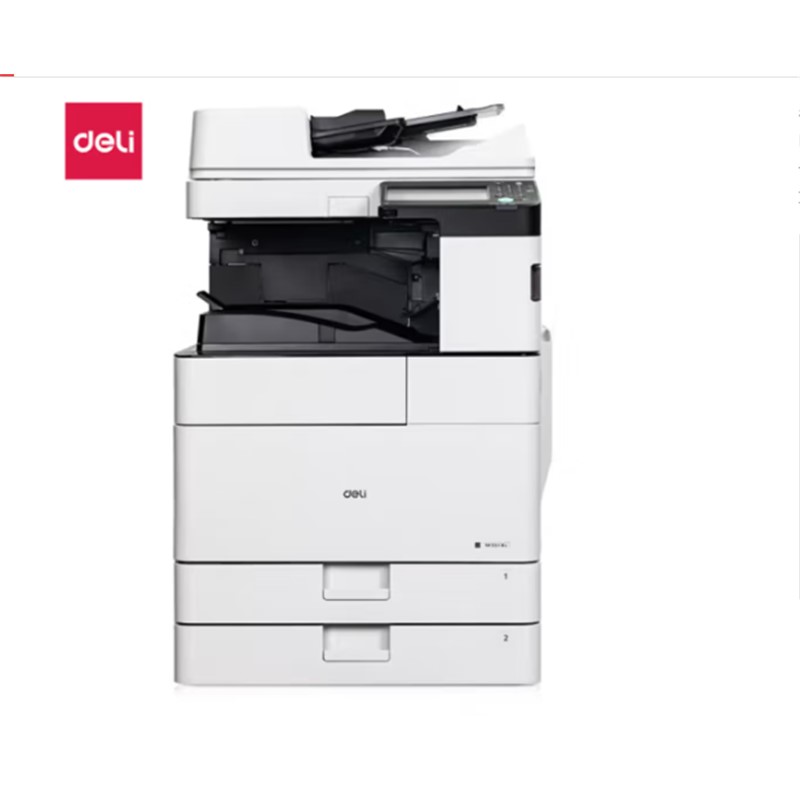
Task: Click the red deli brand logo
Action: point(104,141)
